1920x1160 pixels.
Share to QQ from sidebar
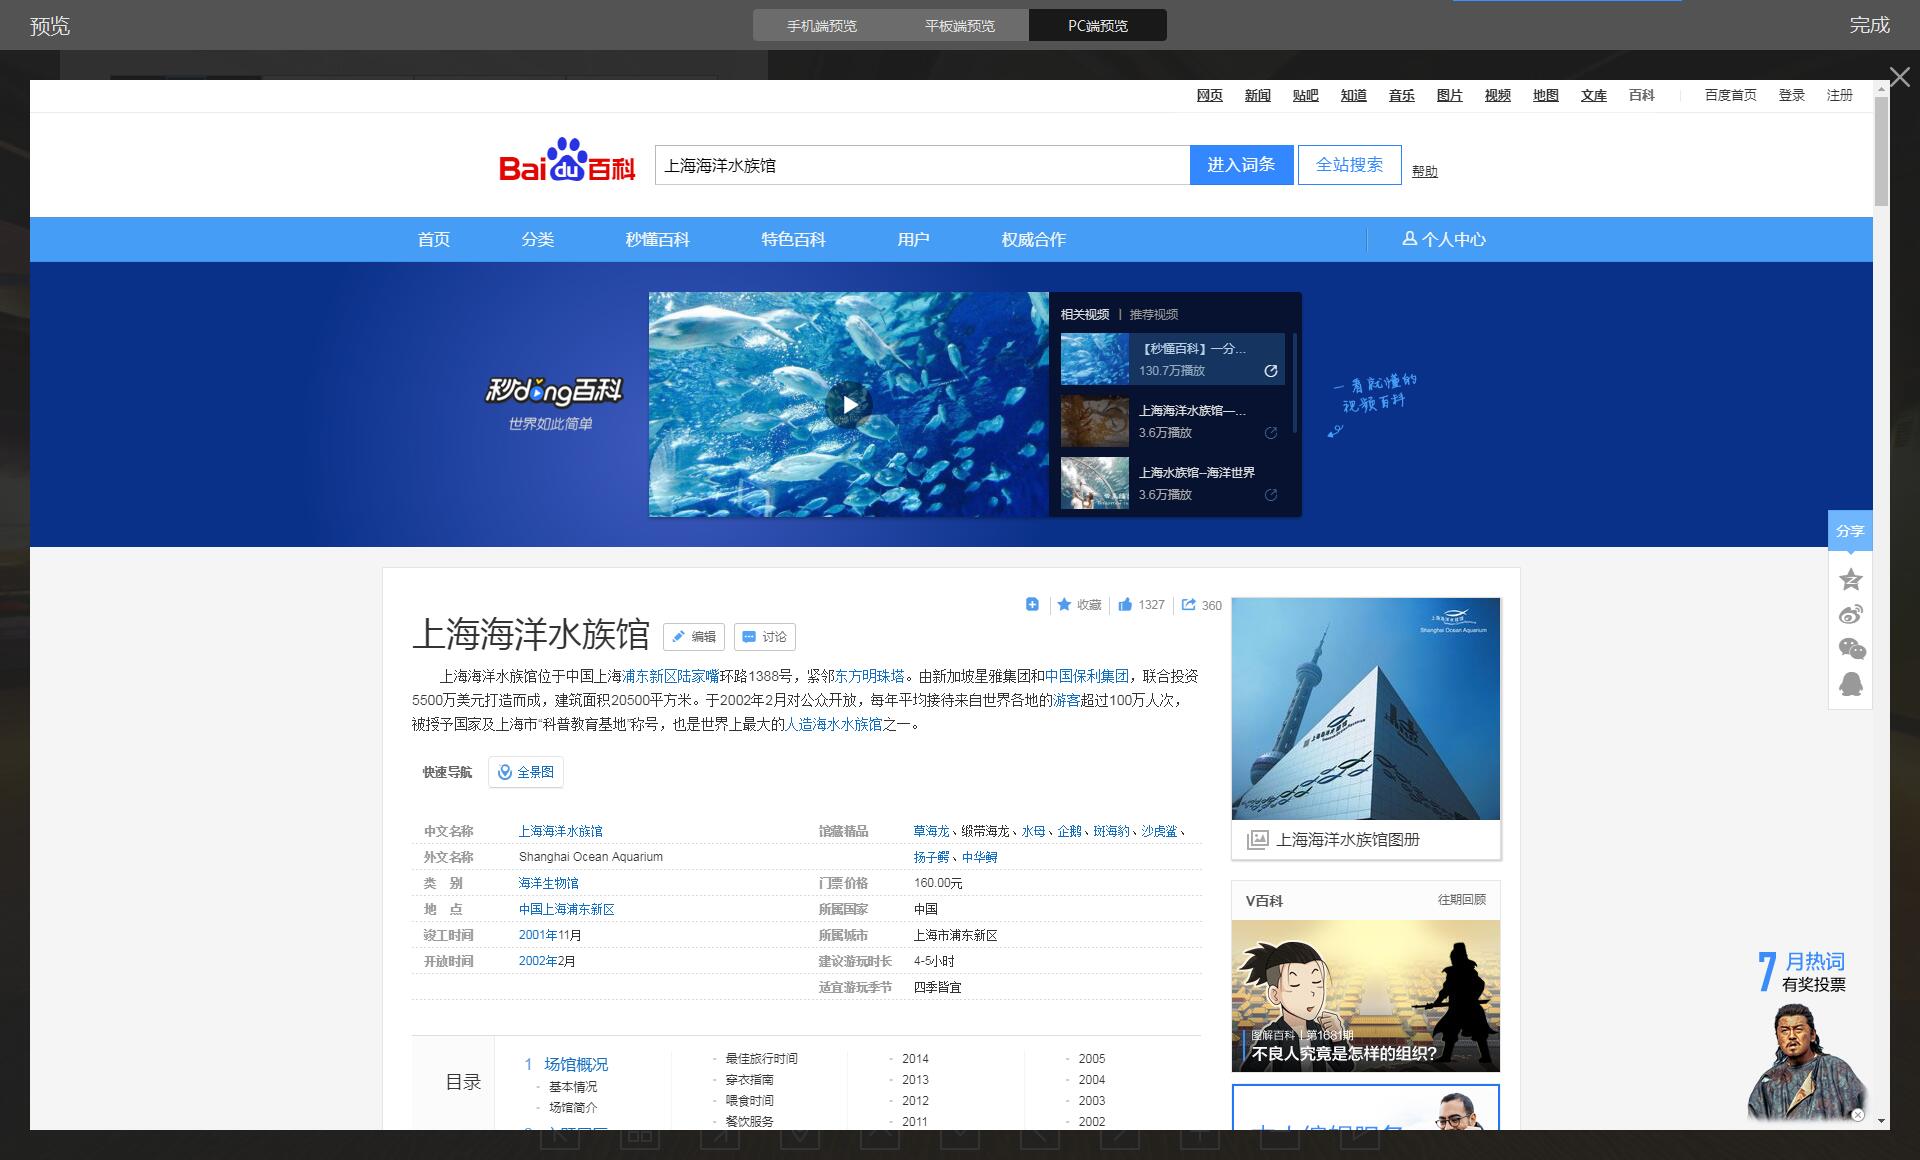(1850, 684)
